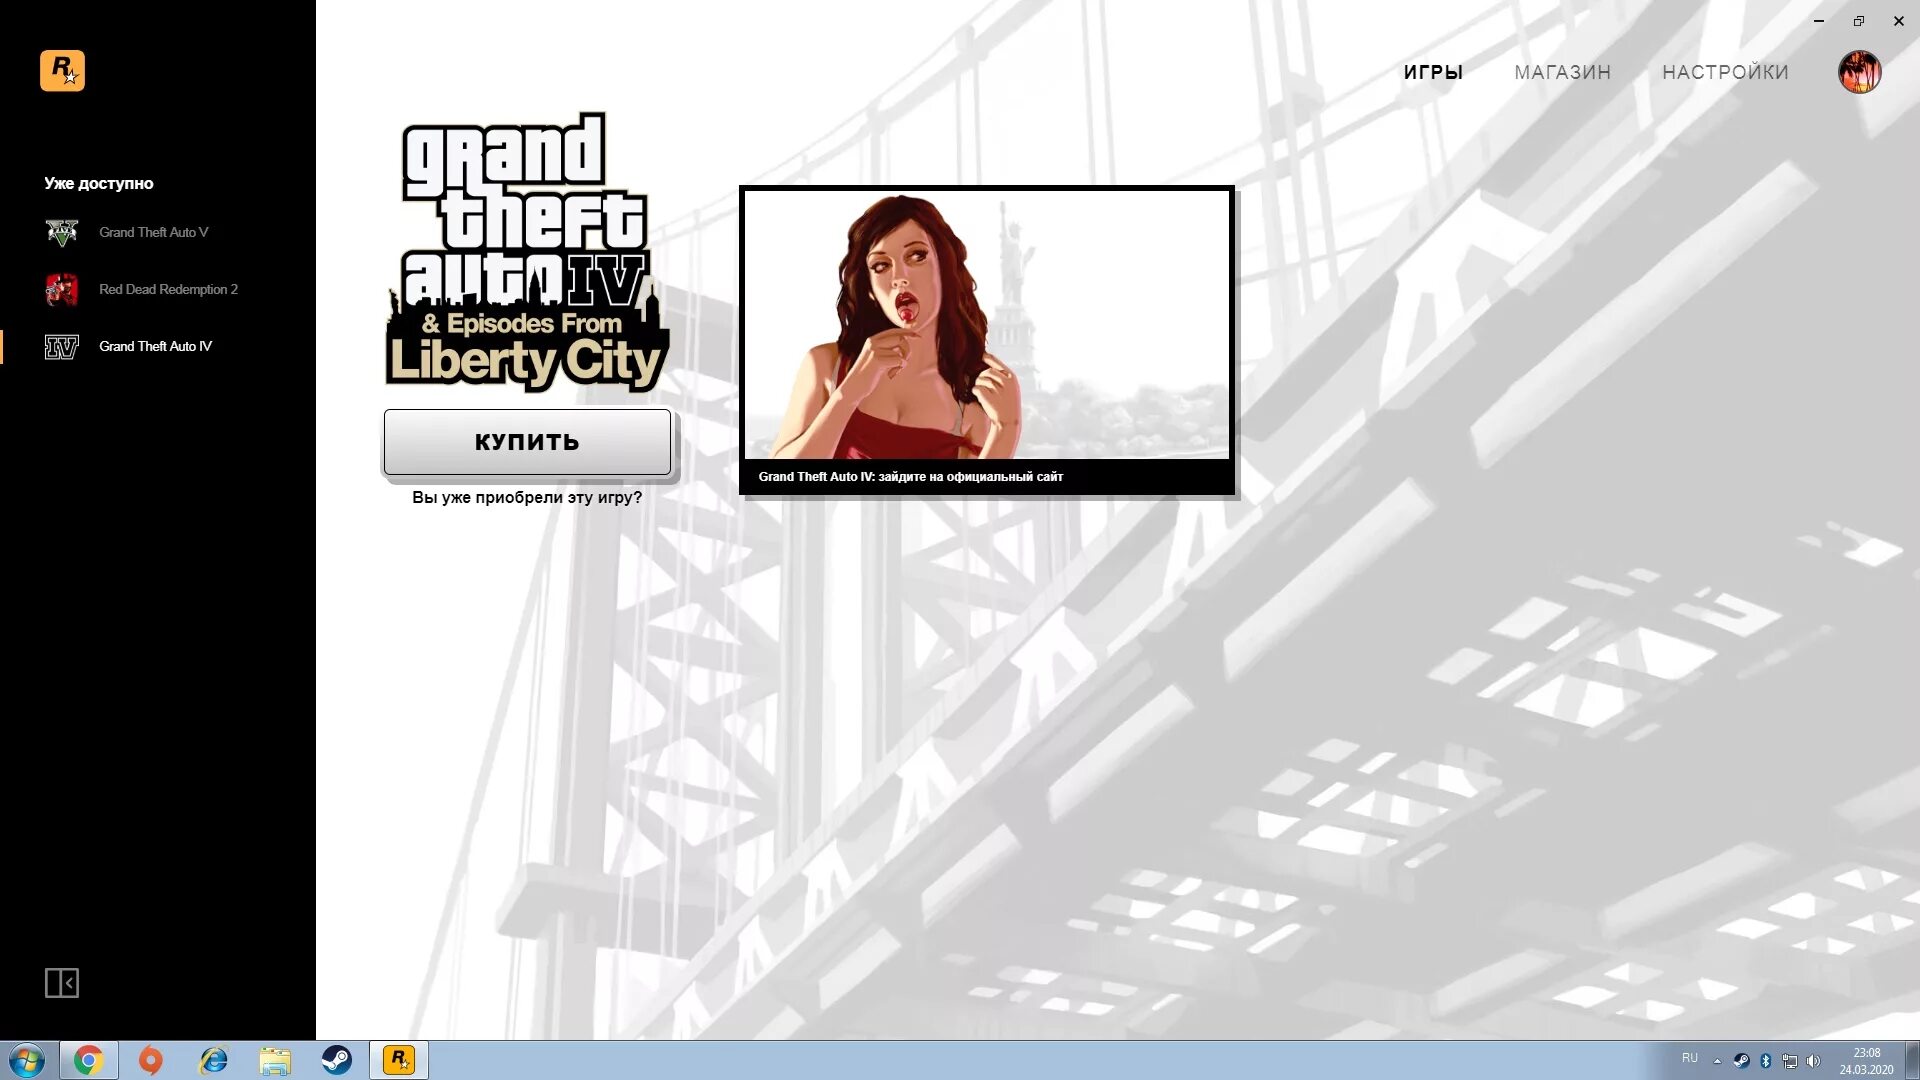This screenshot has height=1080, width=1920.
Task: Select Red Dead Redemption 2 from library
Action: [x=167, y=289]
